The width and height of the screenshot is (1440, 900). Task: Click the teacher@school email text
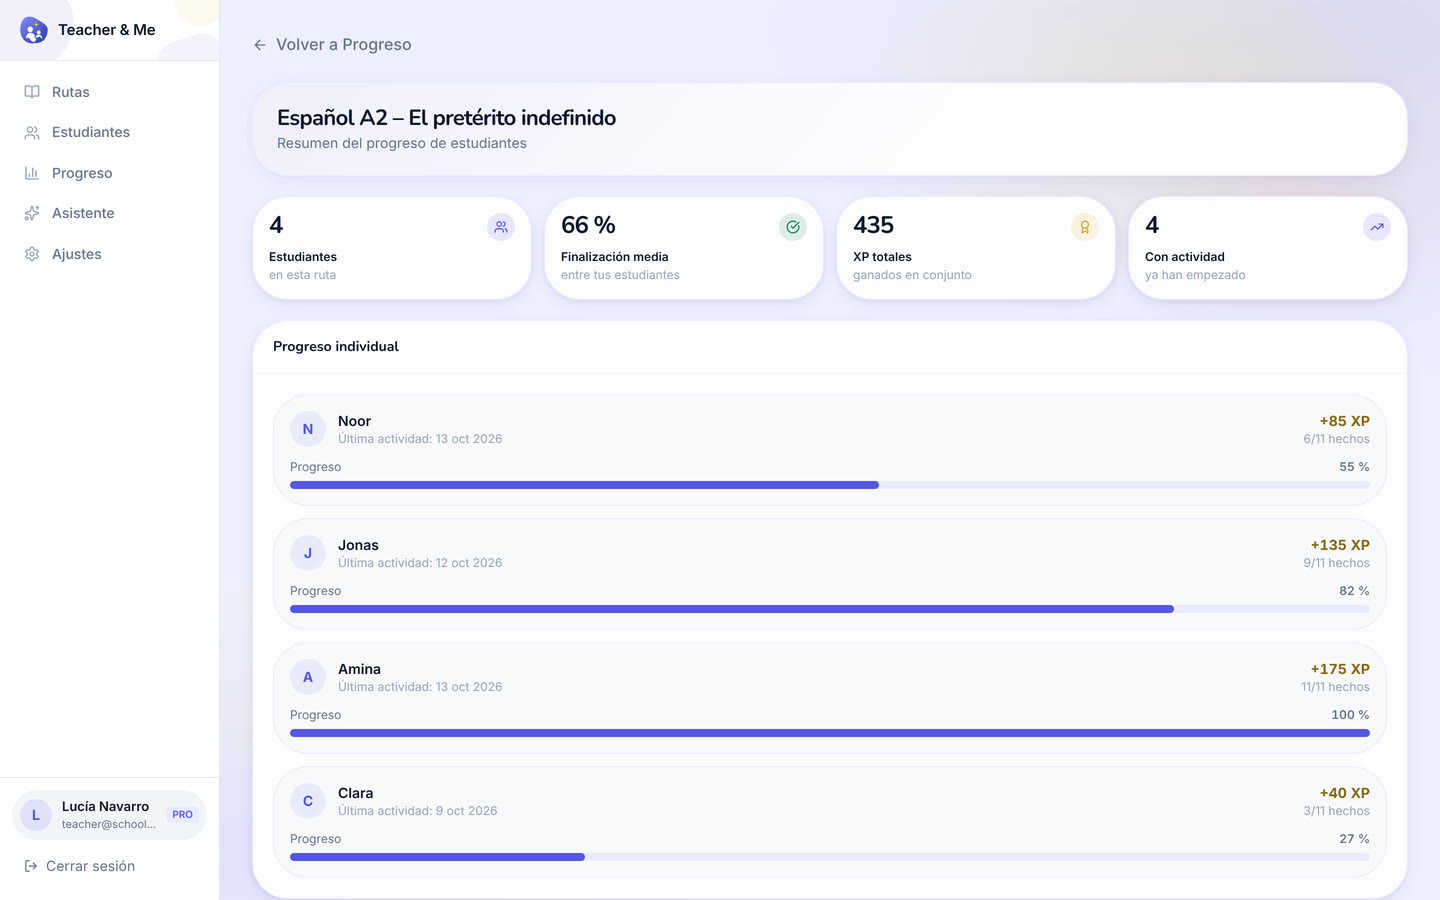[x=109, y=825]
